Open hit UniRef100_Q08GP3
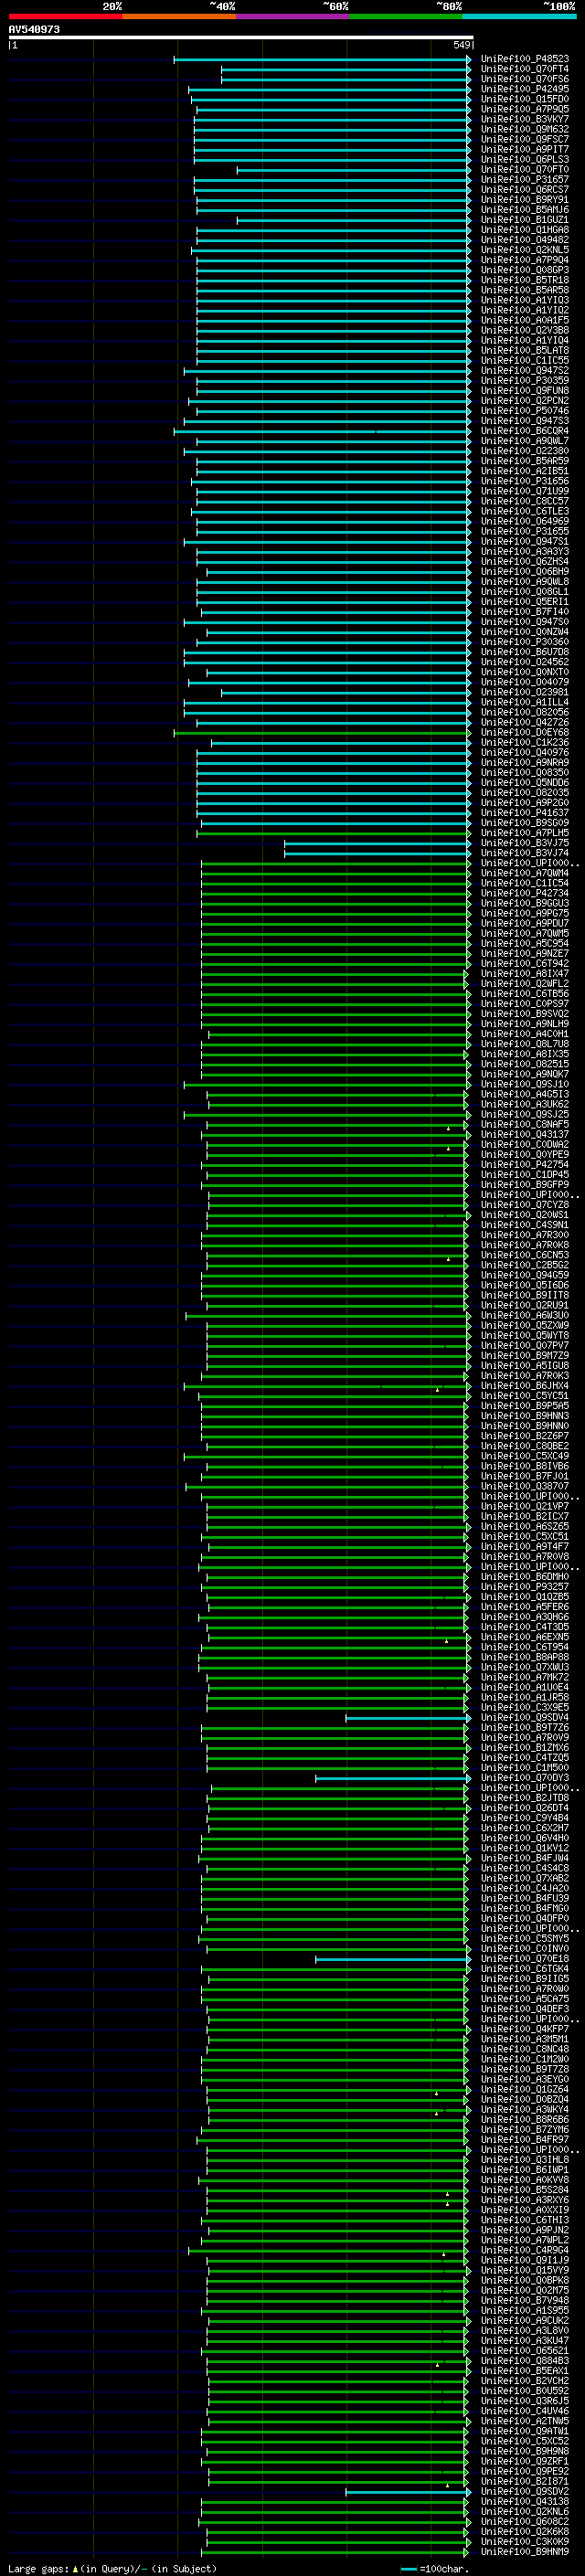The width and height of the screenshot is (585, 2576). pos(525,270)
